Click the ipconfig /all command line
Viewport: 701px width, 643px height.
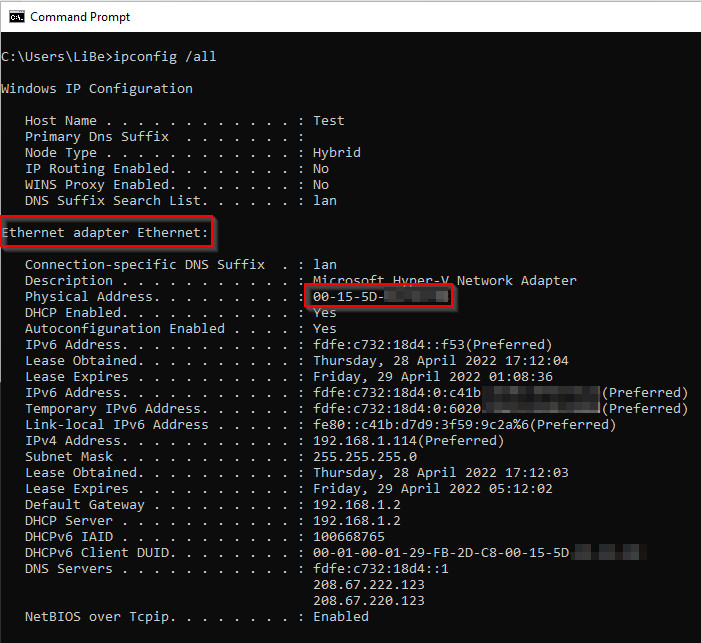point(109,56)
